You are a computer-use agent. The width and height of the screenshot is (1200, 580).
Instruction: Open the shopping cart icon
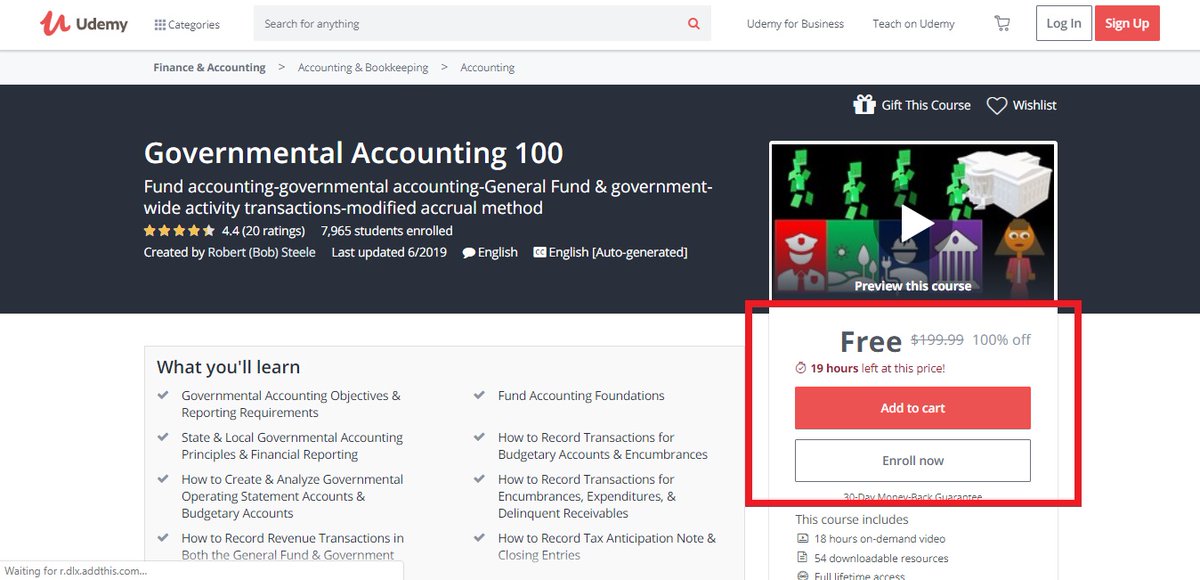(x=1002, y=24)
